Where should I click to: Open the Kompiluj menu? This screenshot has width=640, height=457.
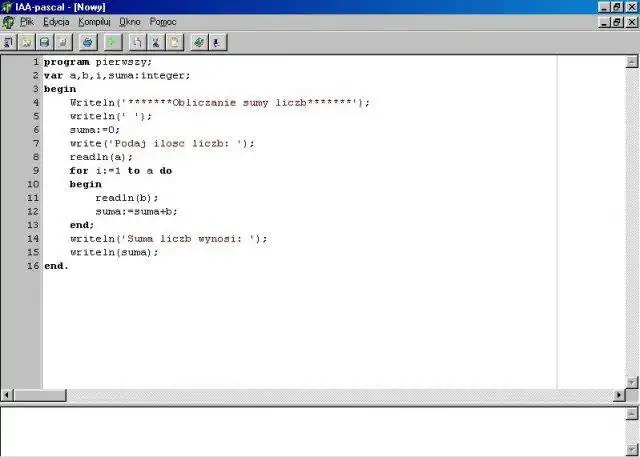click(94, 22)
